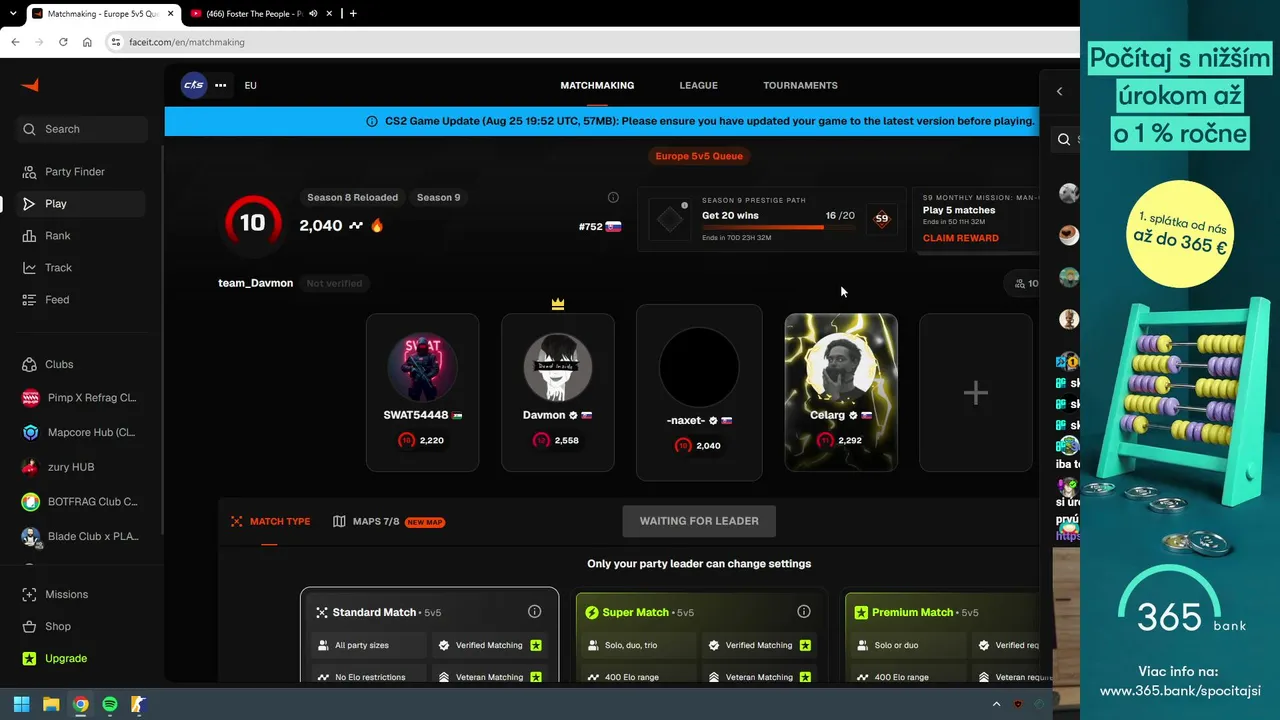The height and width of the screenshot is (720, 1280).
Task: Select the Maps 7/8 tab
Action: (389, 522)
